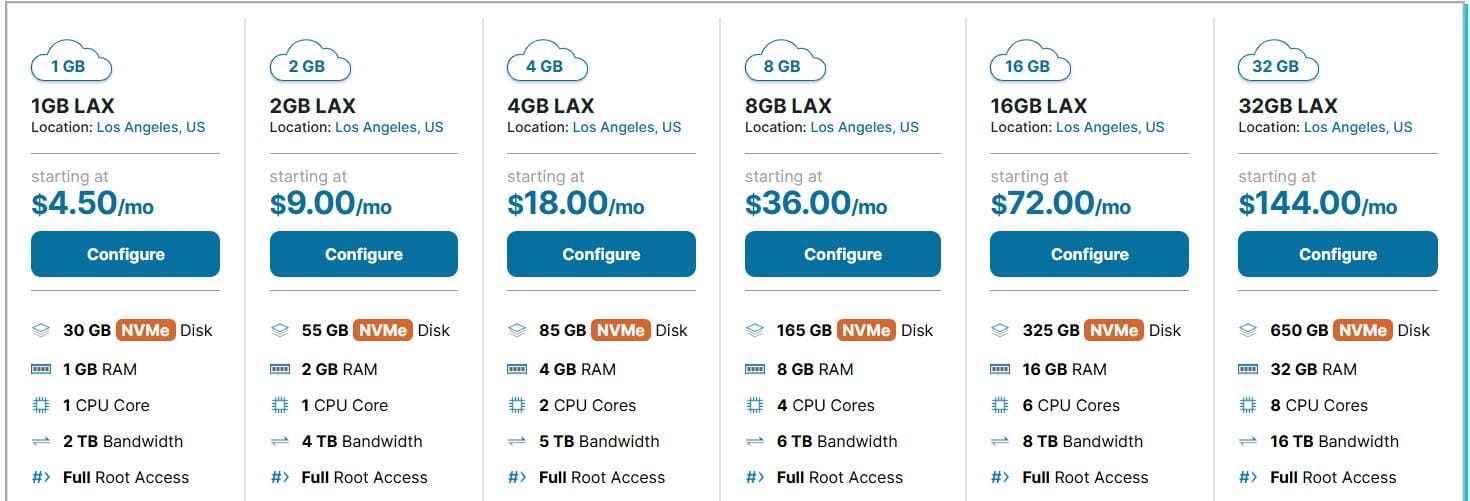Configure the 1GB LAX plan
The height and width of the screenshot is (501, 1470).
point(125,254)
